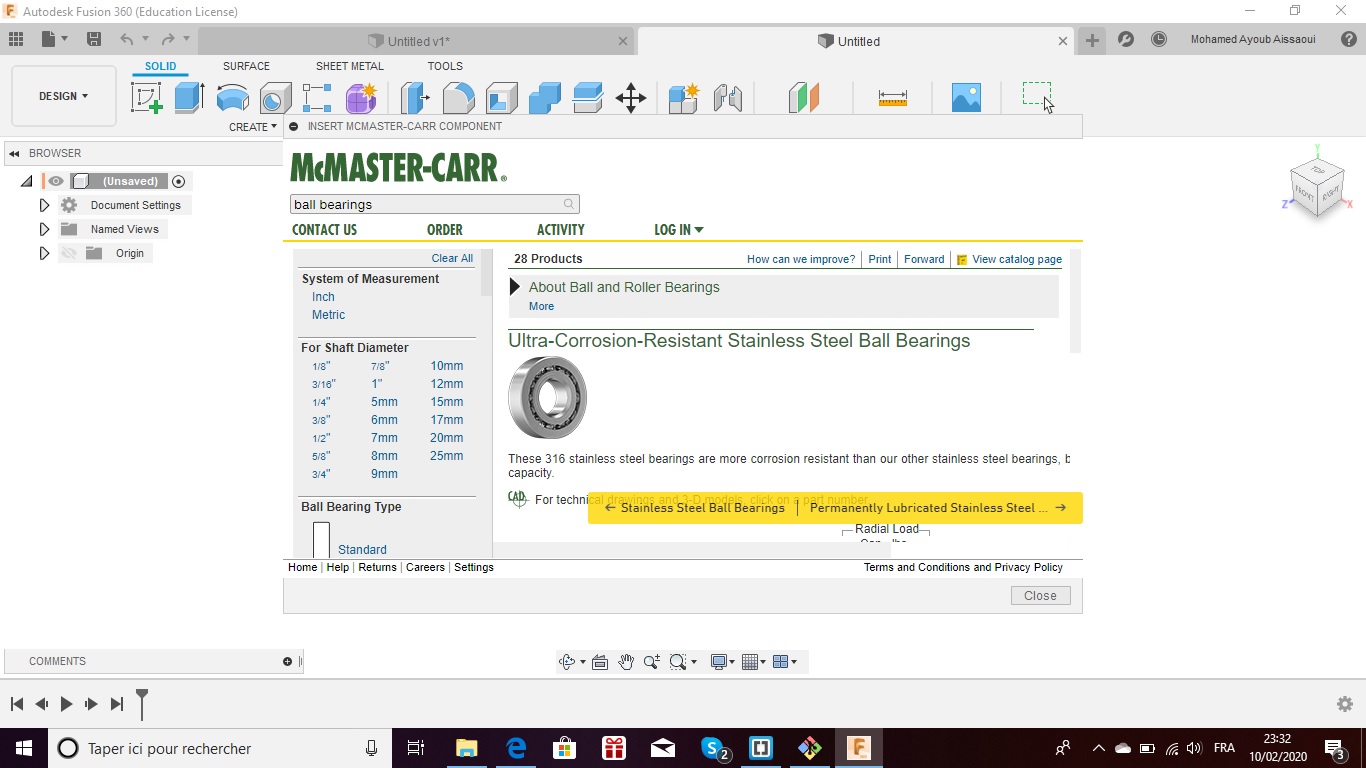Select the Joint tool
The image size is (1366, 768).
pos(727,98)
